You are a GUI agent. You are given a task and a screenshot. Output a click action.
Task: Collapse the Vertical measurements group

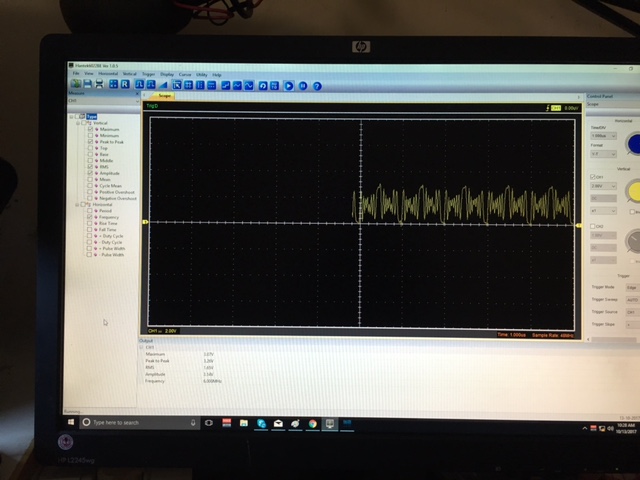click(x=78, y=122)
